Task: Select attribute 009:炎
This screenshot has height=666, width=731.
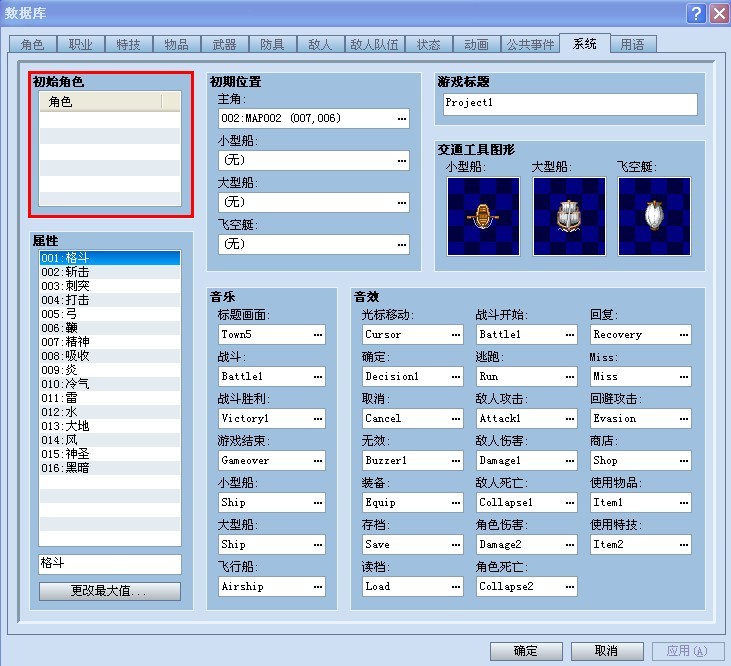Action: (110, 370)
